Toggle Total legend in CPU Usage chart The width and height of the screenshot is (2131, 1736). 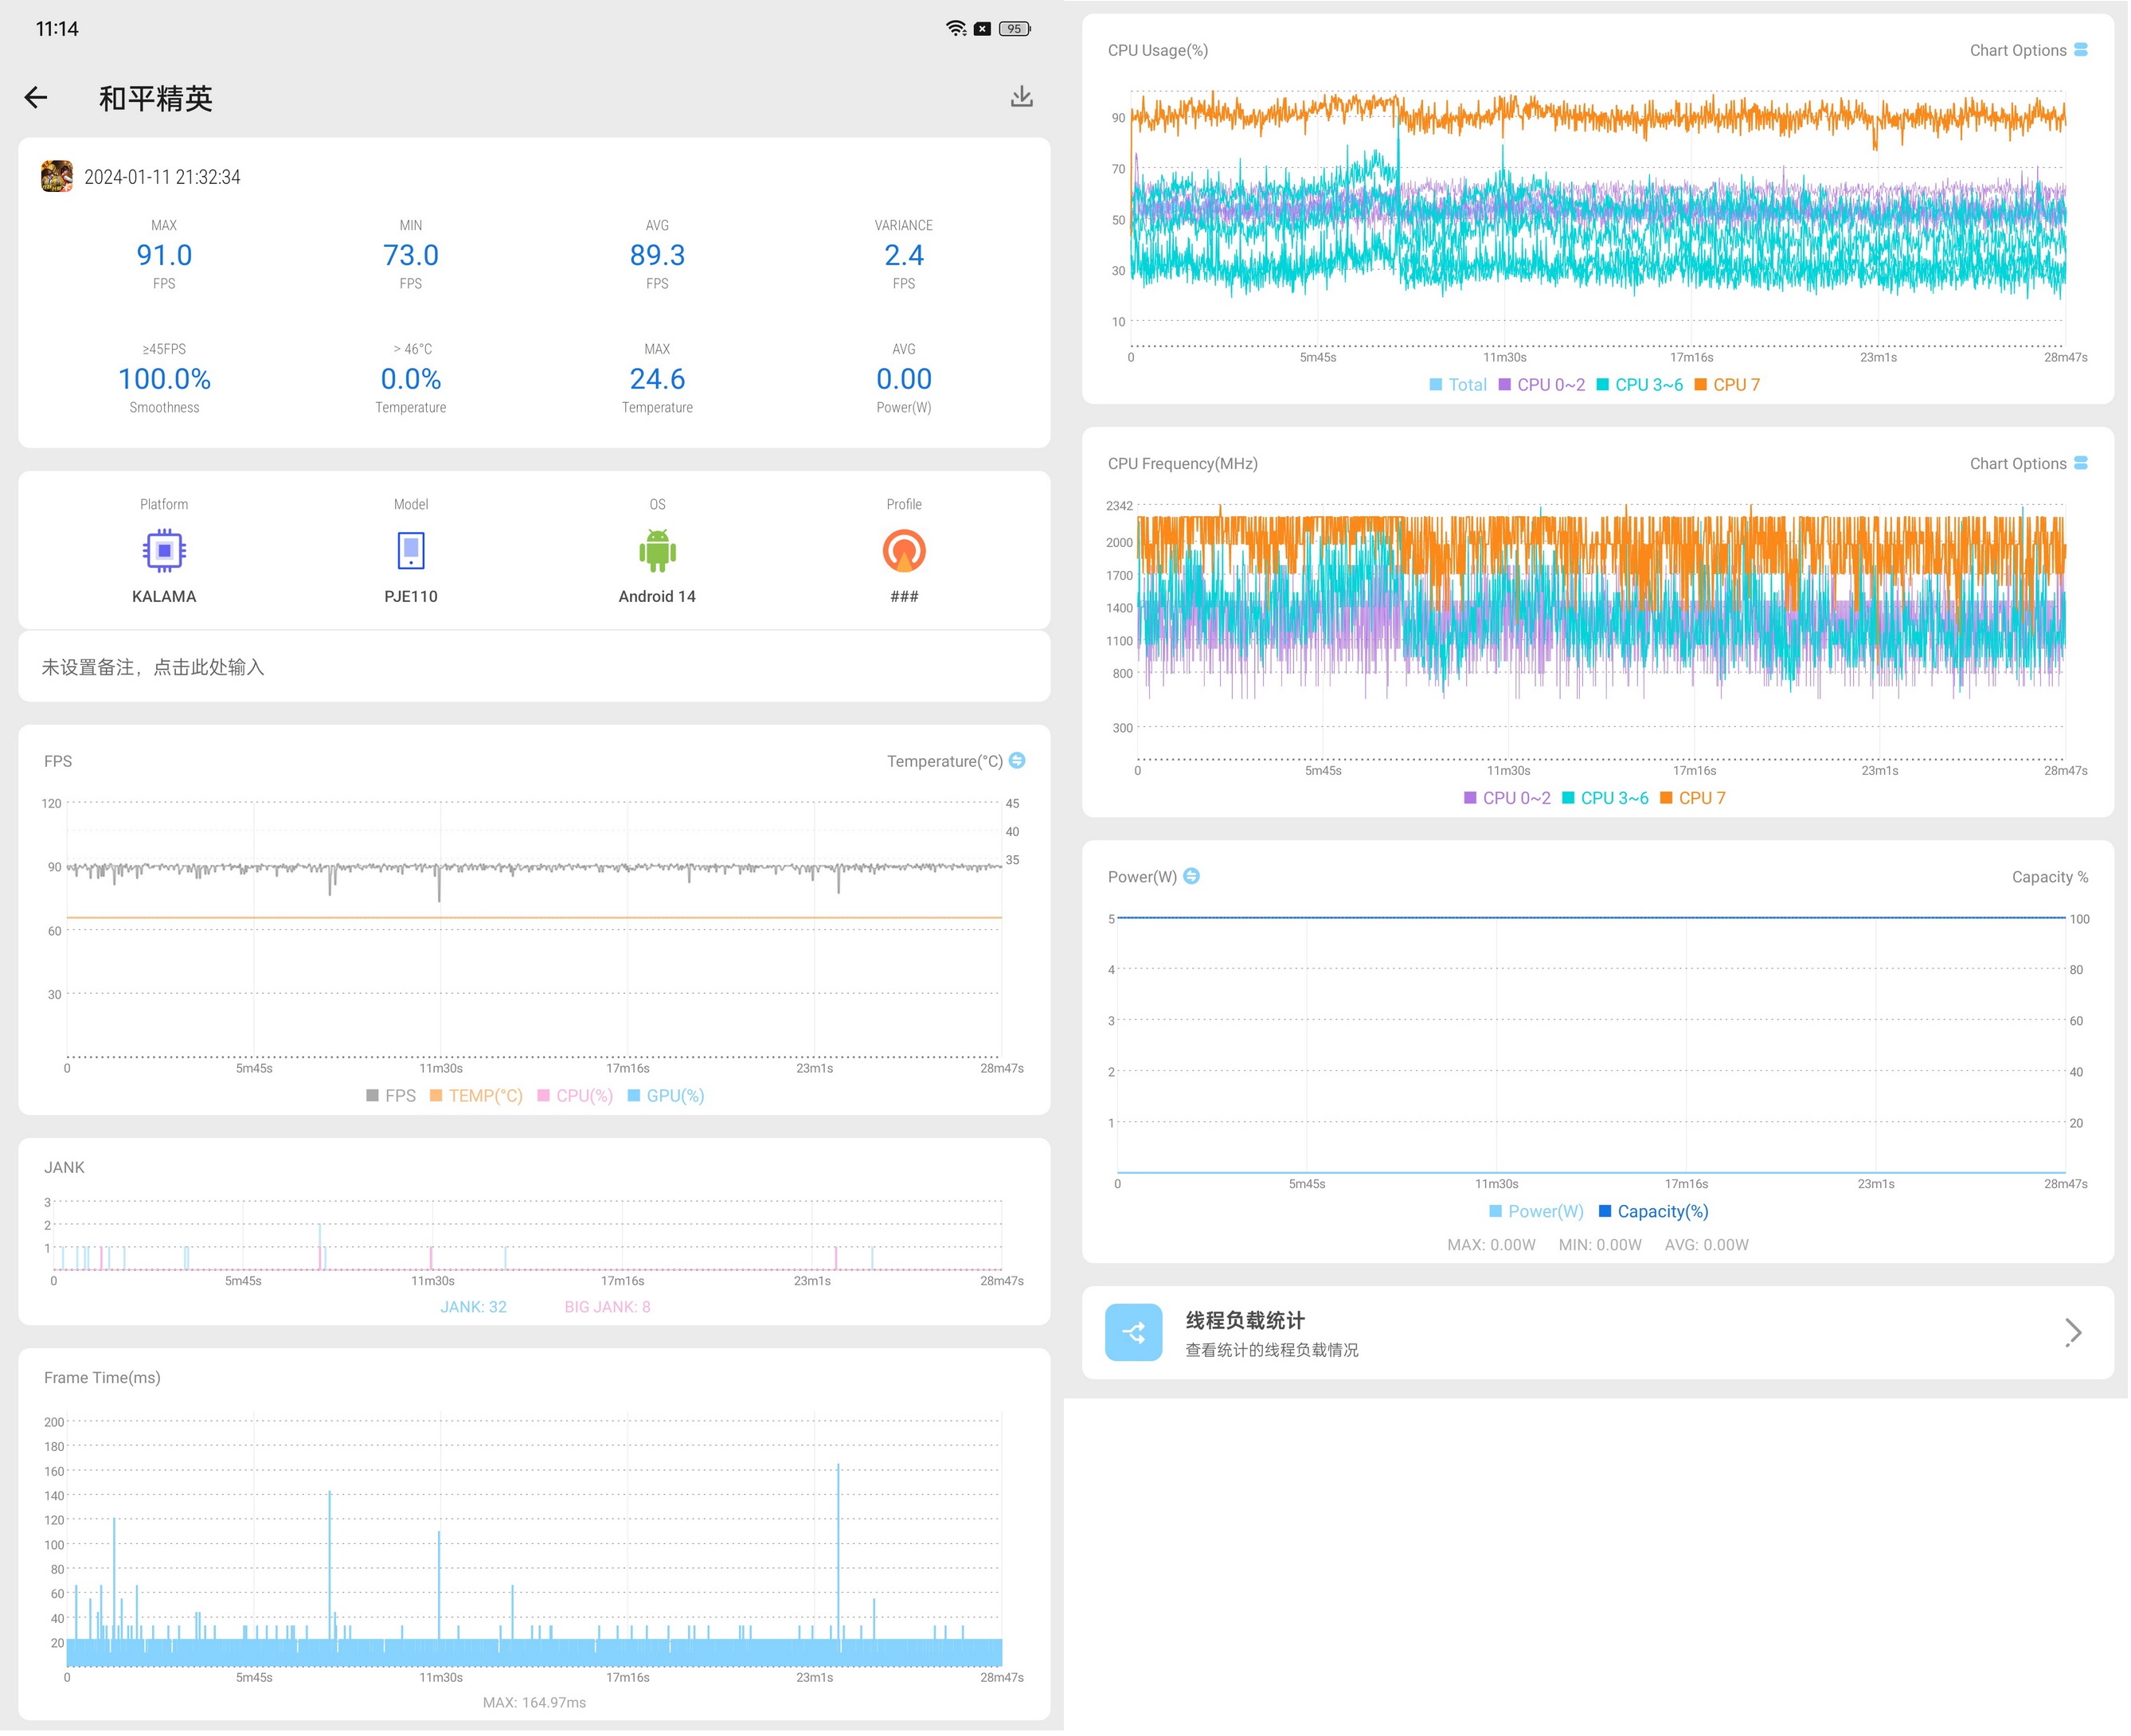pos(1458,384)
